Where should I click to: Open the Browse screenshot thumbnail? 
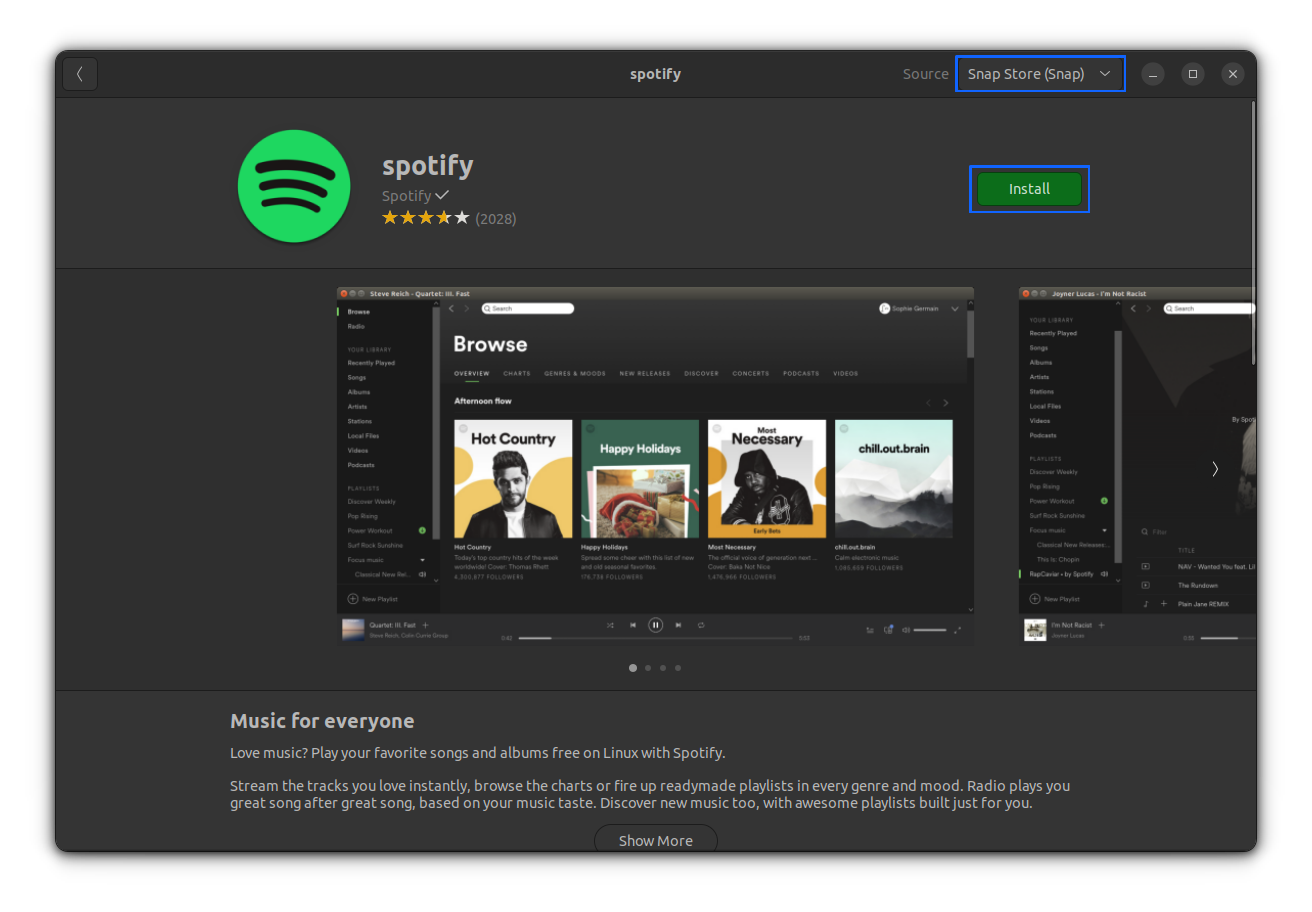655,466
